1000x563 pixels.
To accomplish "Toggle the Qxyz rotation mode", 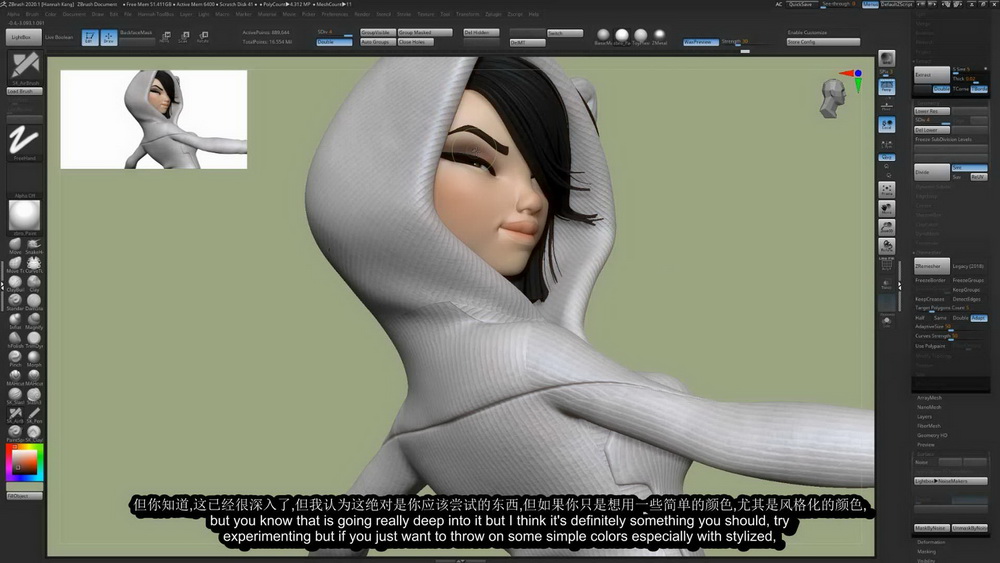I will (x=886, y=157).
